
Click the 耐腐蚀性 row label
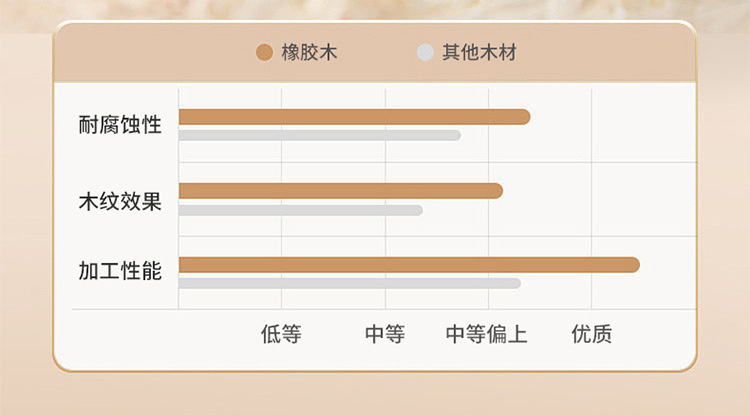120,125
